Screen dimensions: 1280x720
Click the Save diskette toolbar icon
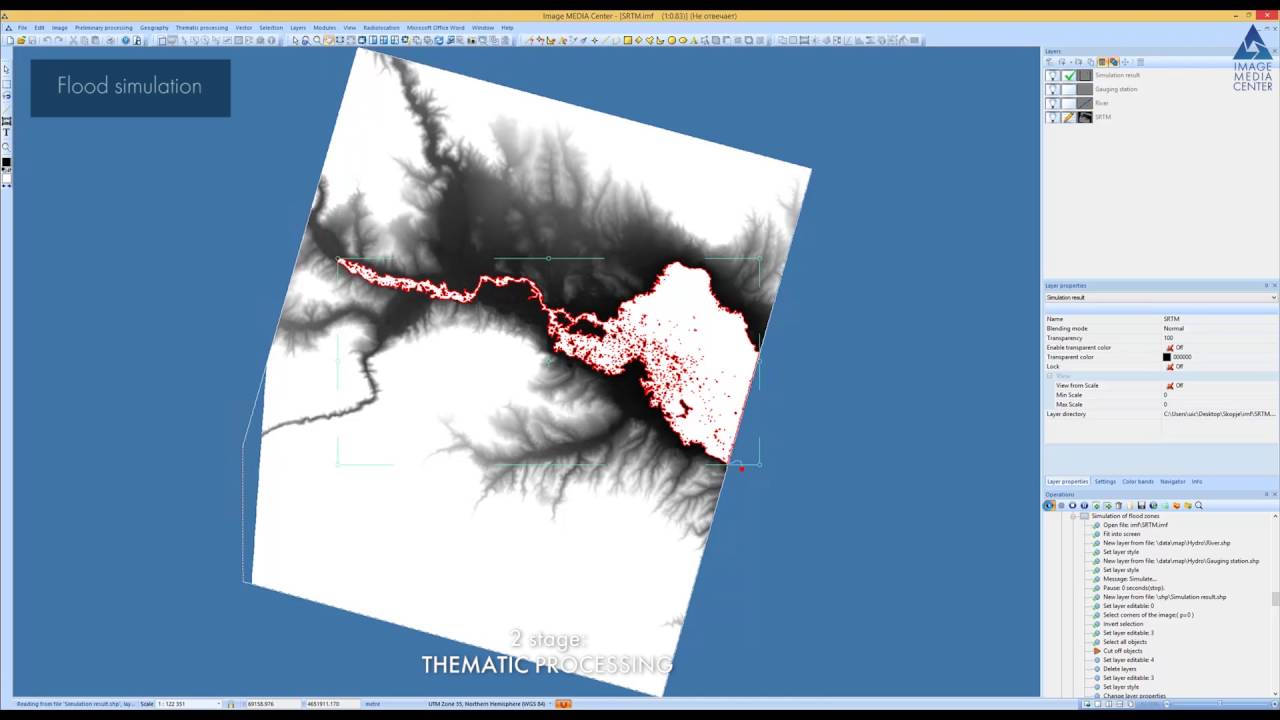[x=32, y=40]
